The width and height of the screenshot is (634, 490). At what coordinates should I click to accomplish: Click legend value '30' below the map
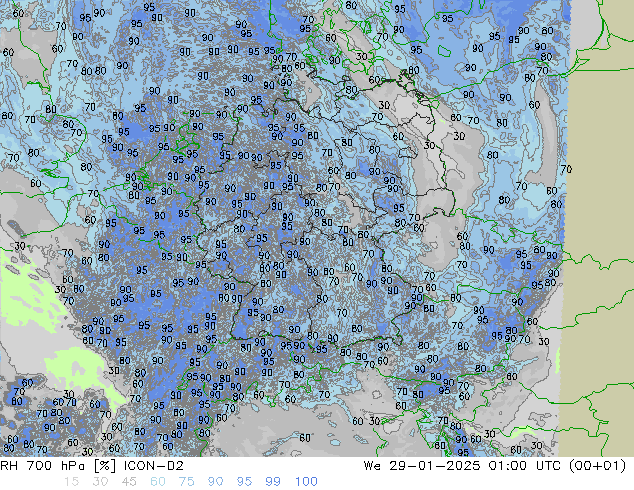(100, 482)
